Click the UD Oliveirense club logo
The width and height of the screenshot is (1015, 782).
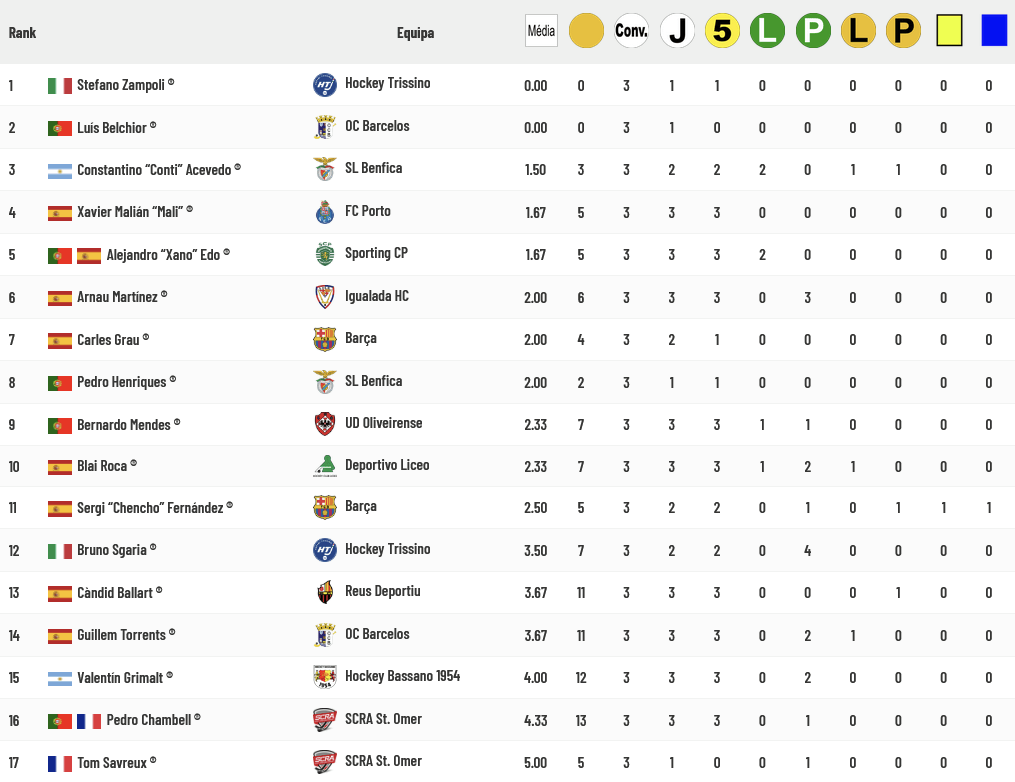click(x=324, y=424)
